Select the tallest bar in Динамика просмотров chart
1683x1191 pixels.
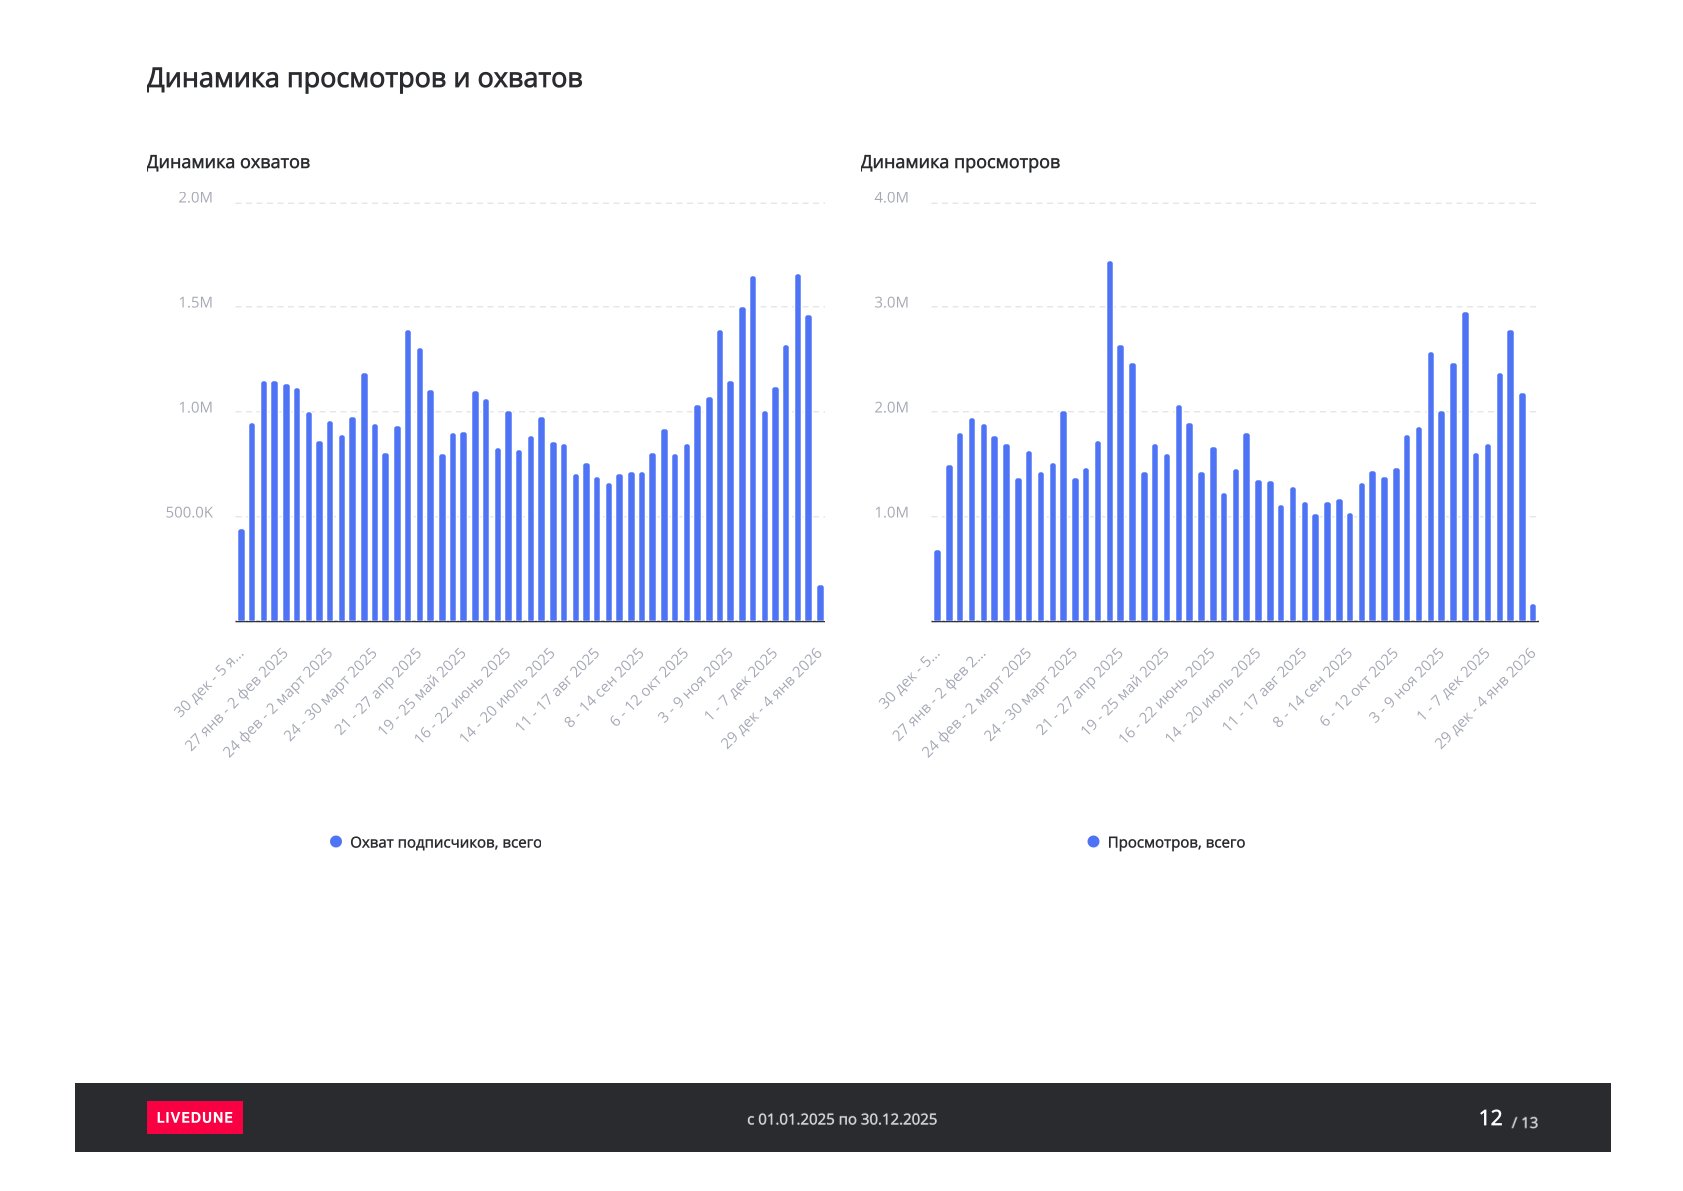click(x=1109, y=440)
